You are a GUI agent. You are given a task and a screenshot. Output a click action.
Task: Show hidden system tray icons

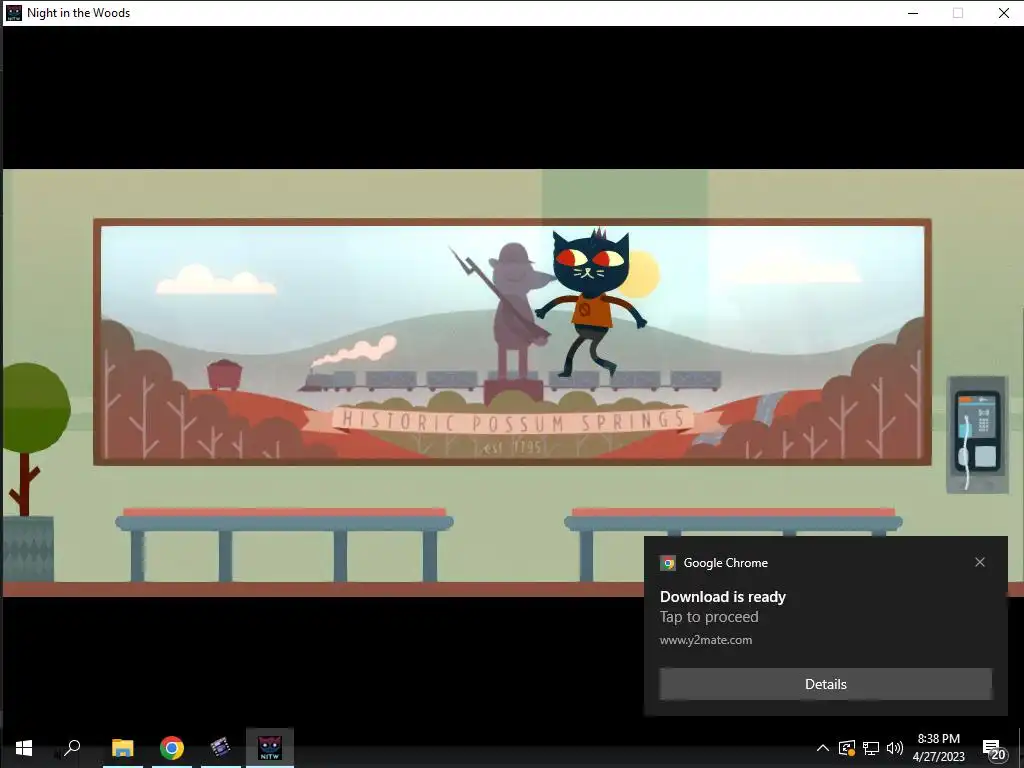click(823, 748)
